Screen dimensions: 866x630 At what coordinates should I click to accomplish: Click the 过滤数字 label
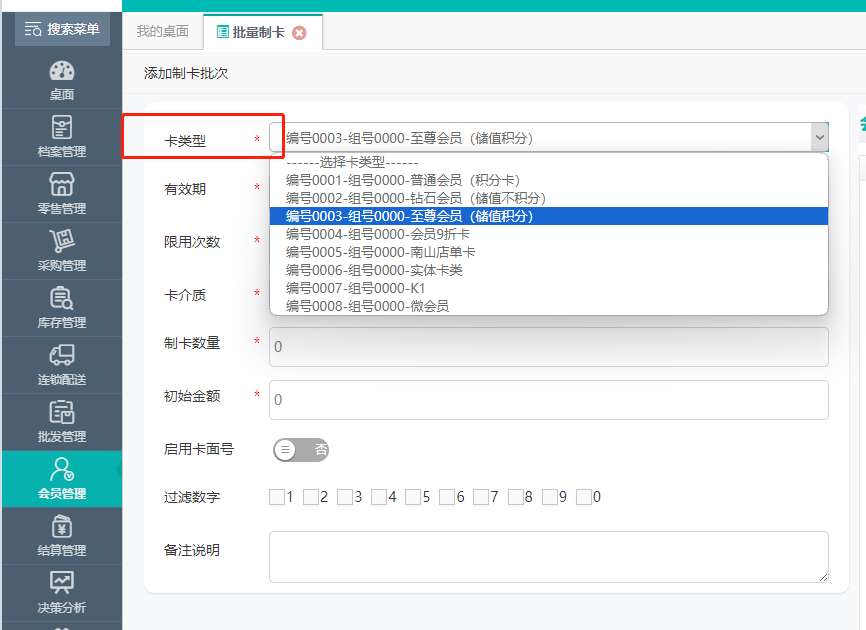pyautogui.click(x=192, y=497)
